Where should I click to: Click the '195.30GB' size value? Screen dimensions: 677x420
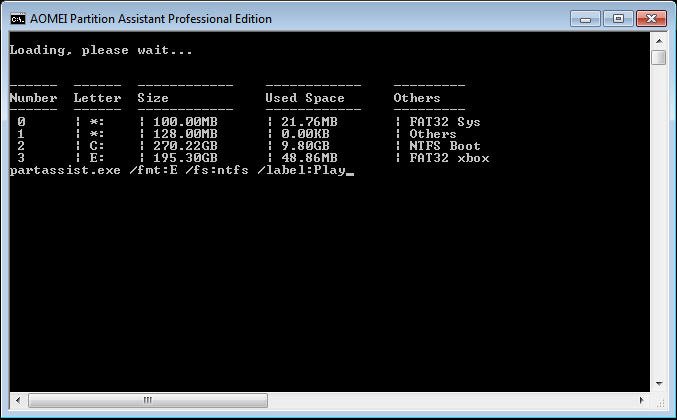(185, 158)
